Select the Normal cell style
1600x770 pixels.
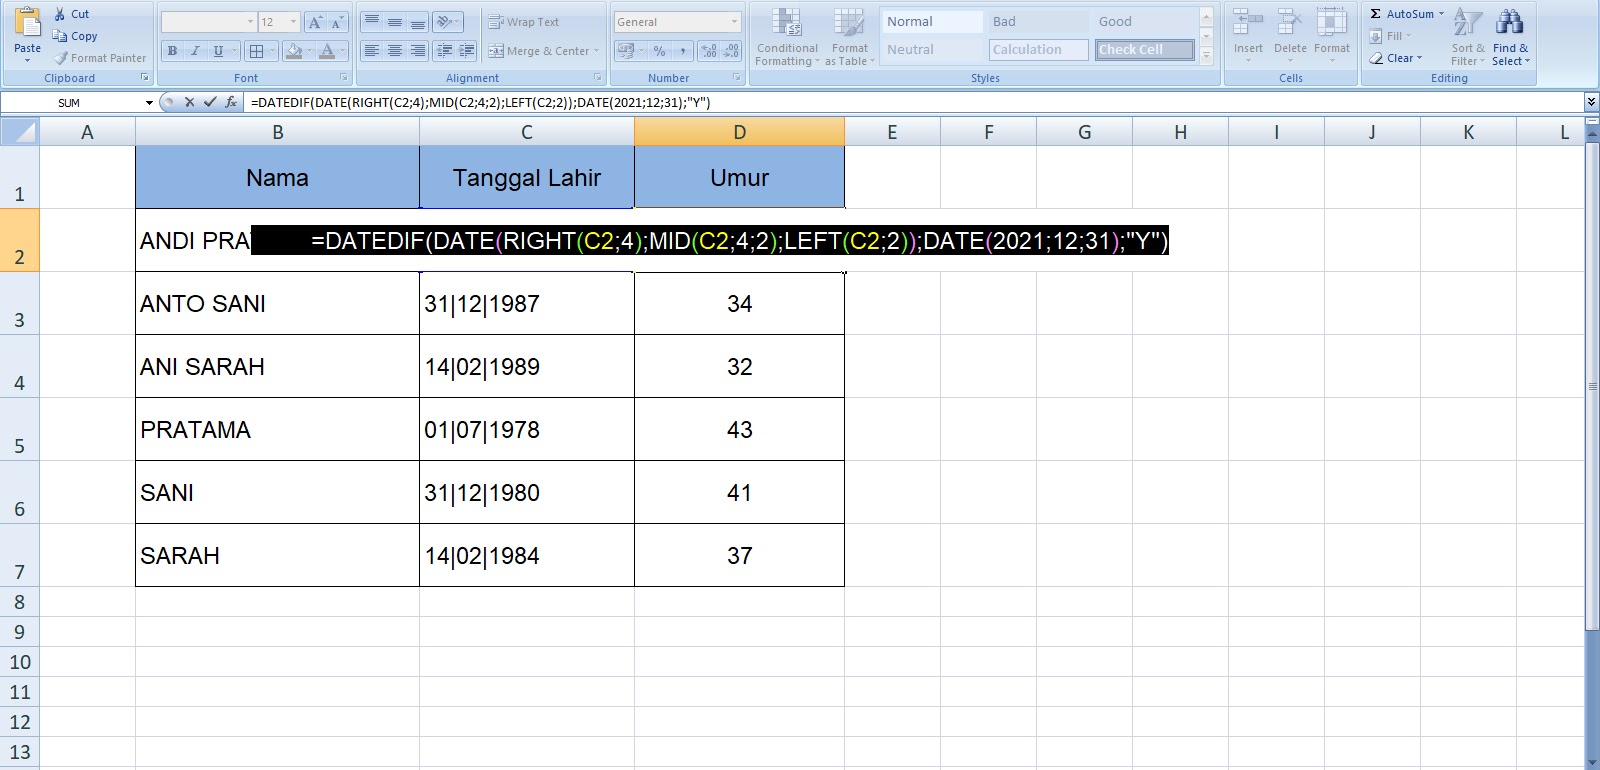(932, 21)
